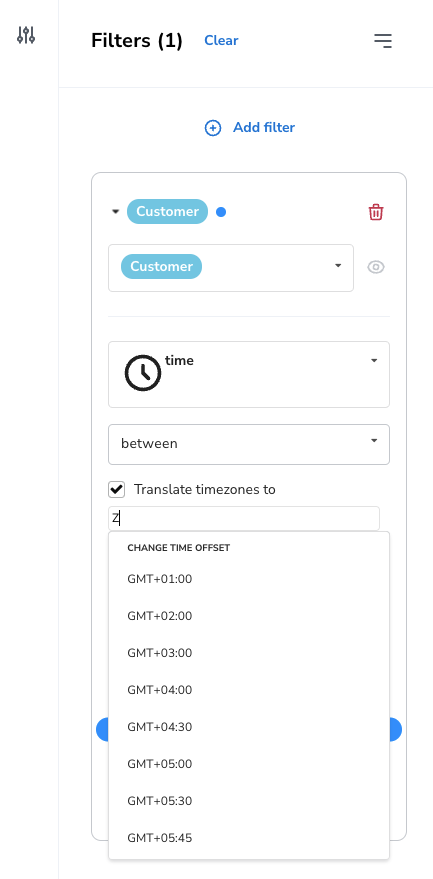The height and width of the screenshot is (879, 433).
Task: Clear all filters link
Action: click(x=221, y=40)
